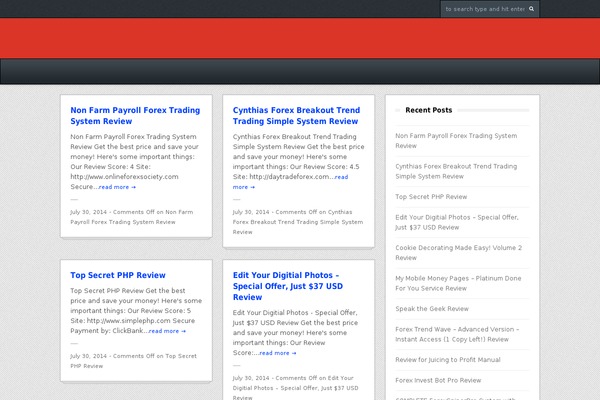Open Cynthias Forex Breakout Trend Trading post title

click(296, 116)
